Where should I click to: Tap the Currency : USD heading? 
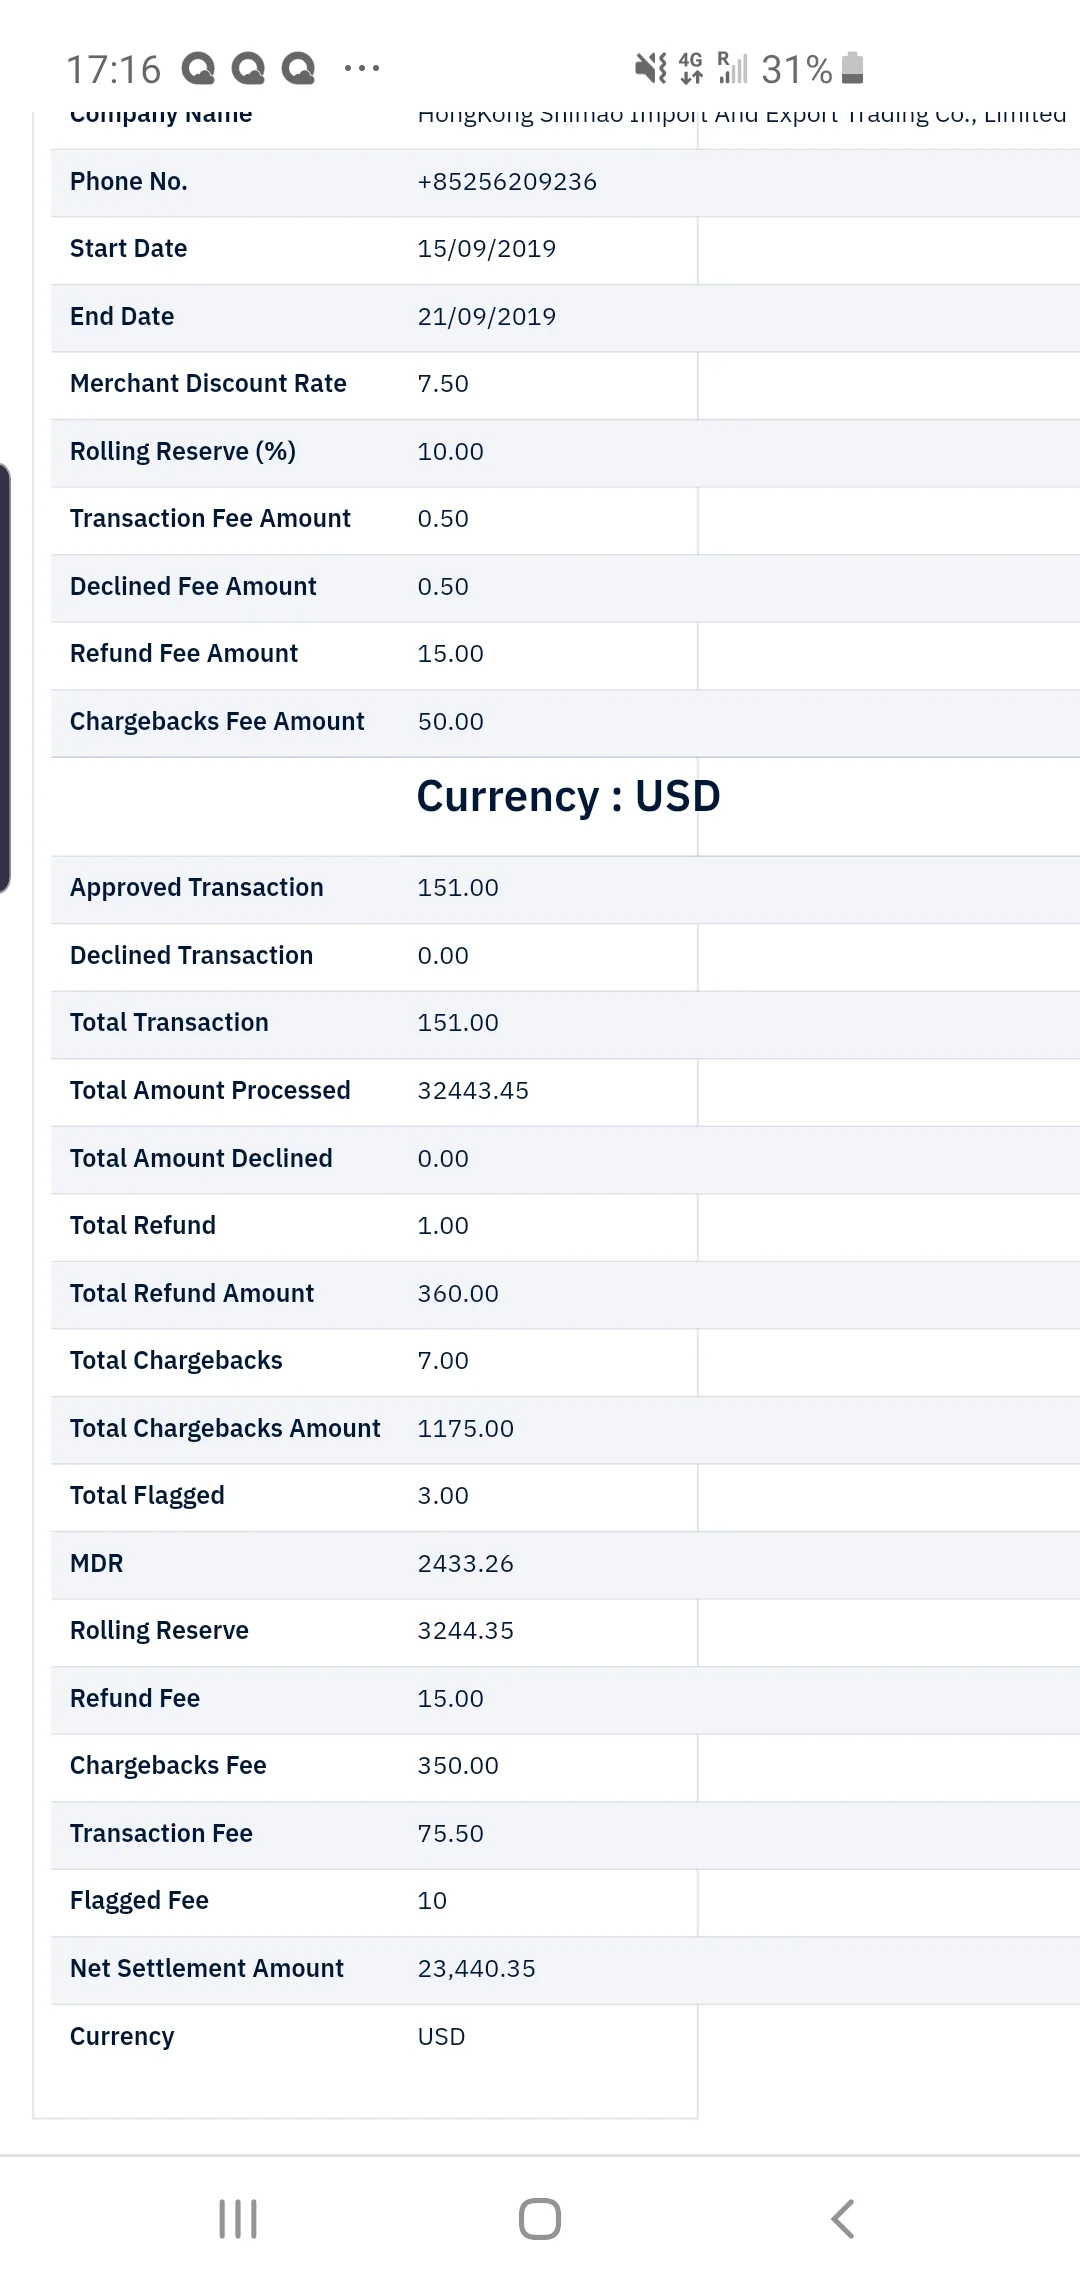point(568,796)
